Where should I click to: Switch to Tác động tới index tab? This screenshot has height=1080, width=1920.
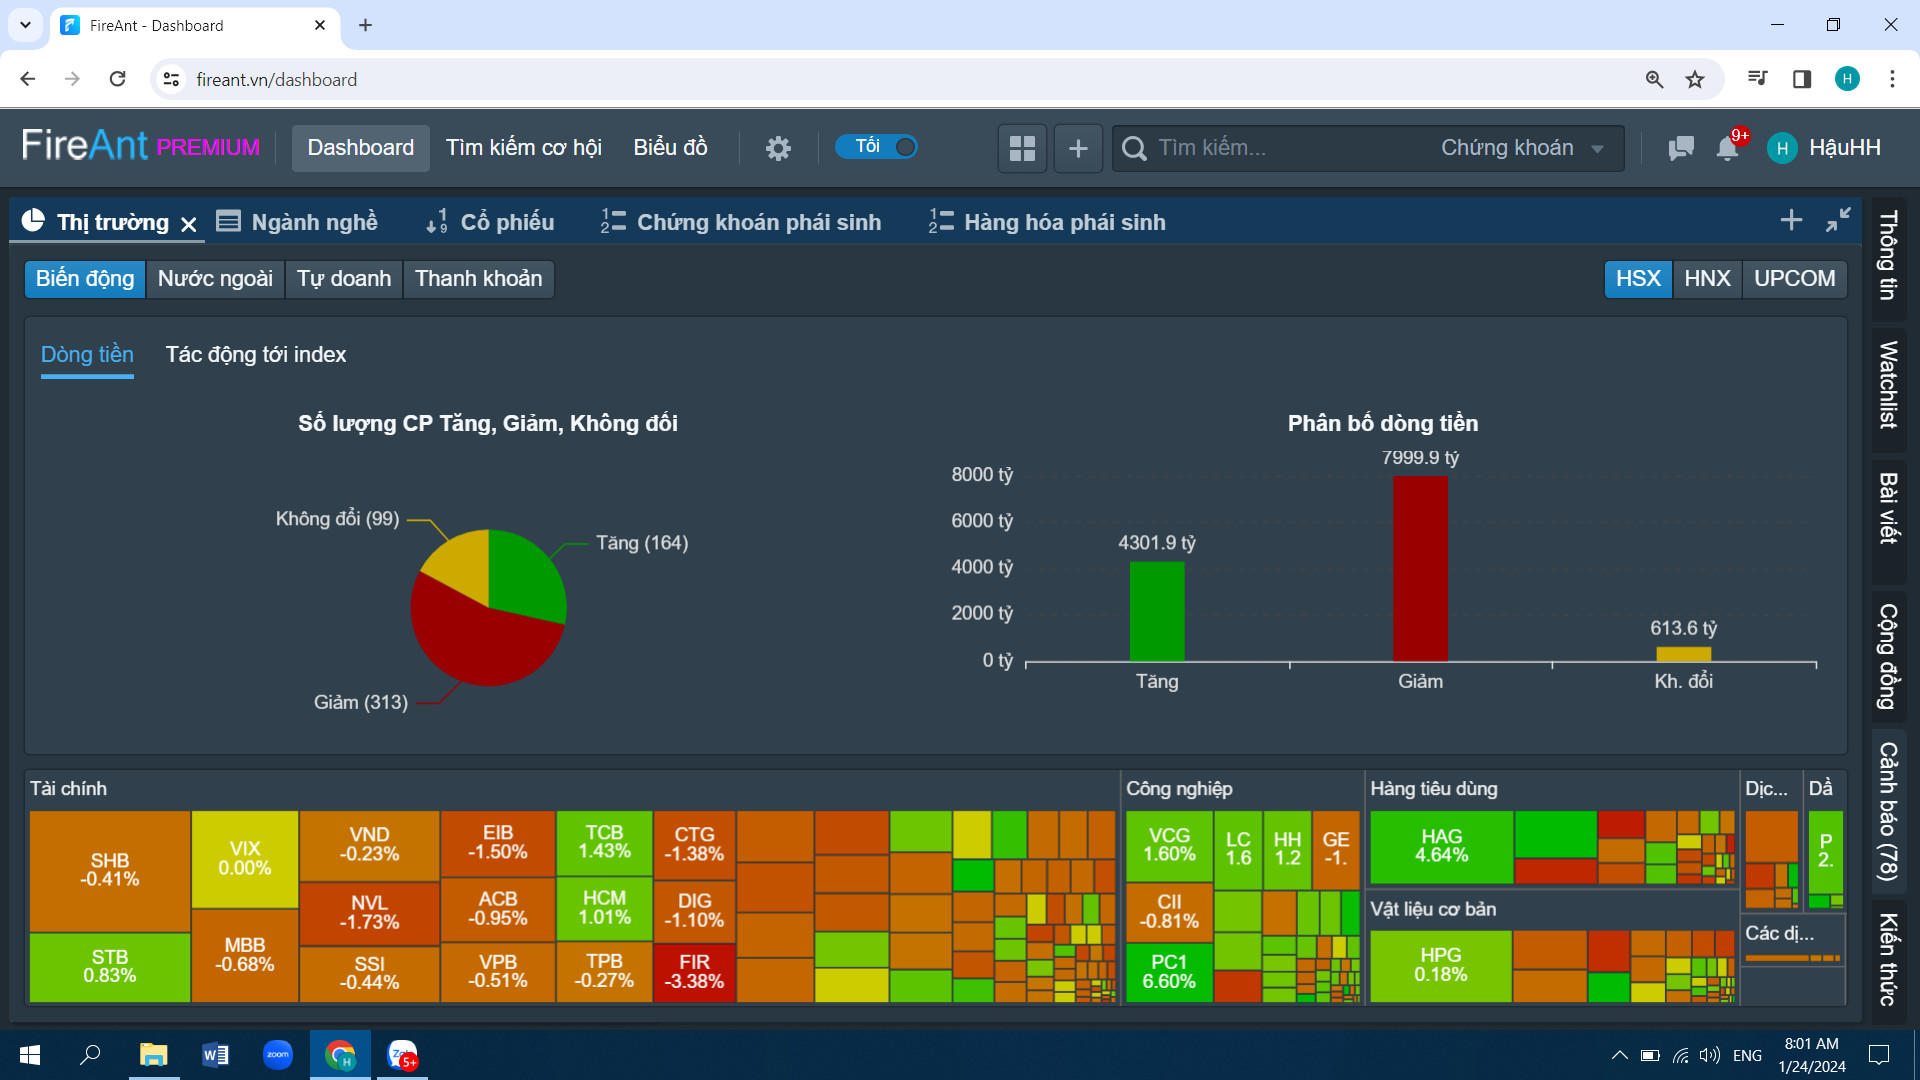[256, 354]
